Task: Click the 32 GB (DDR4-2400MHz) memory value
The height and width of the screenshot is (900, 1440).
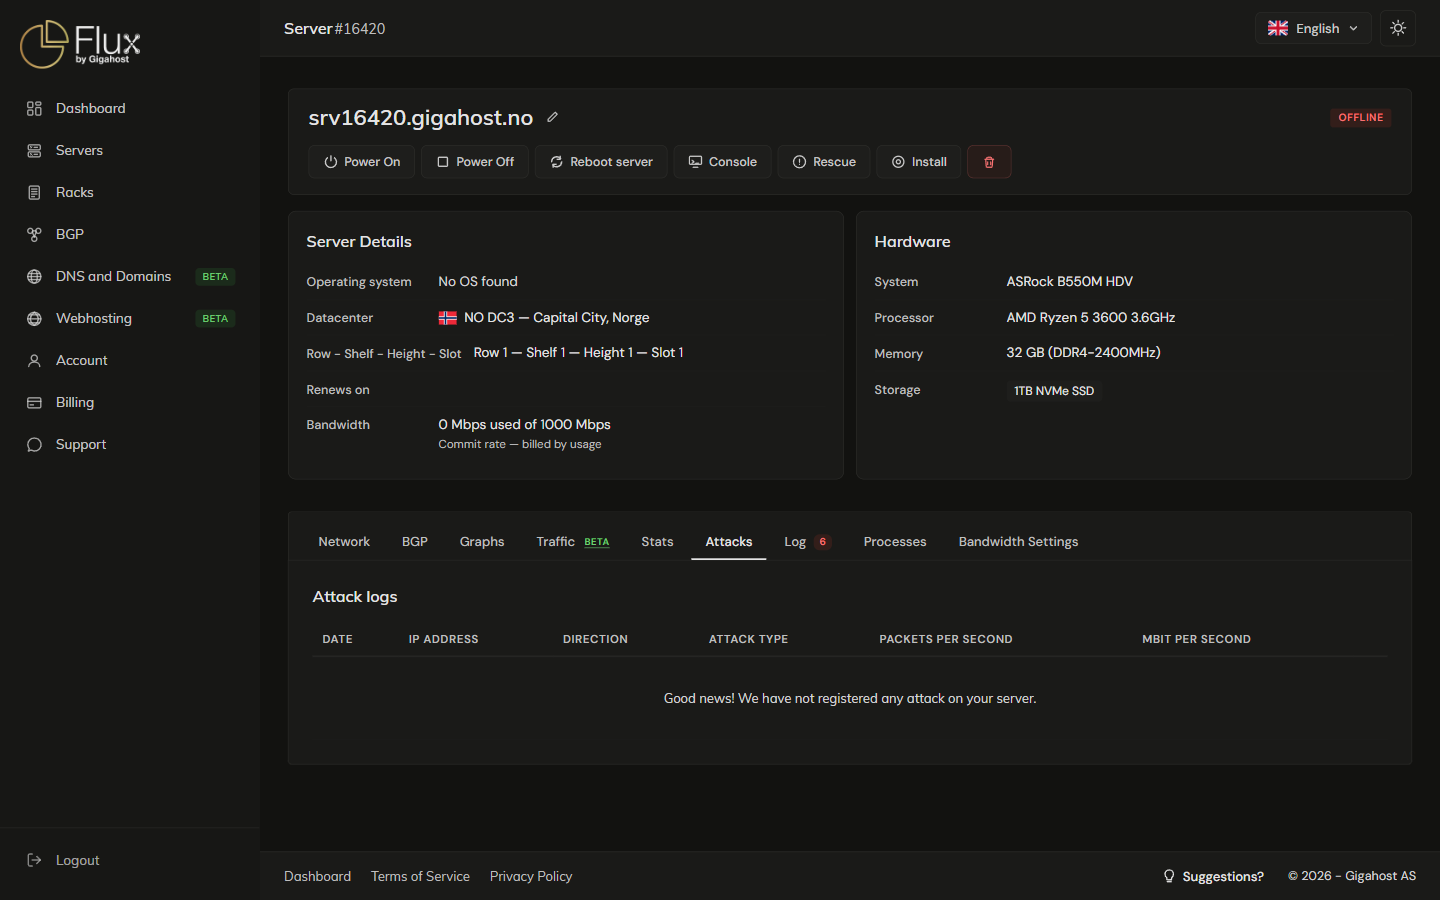Action: point(1084,352)
